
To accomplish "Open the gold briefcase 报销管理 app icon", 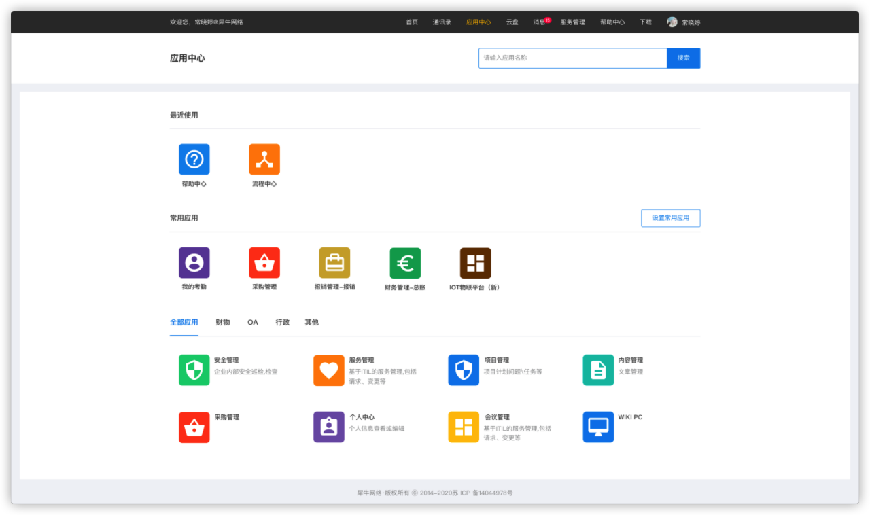I will 335,262.
